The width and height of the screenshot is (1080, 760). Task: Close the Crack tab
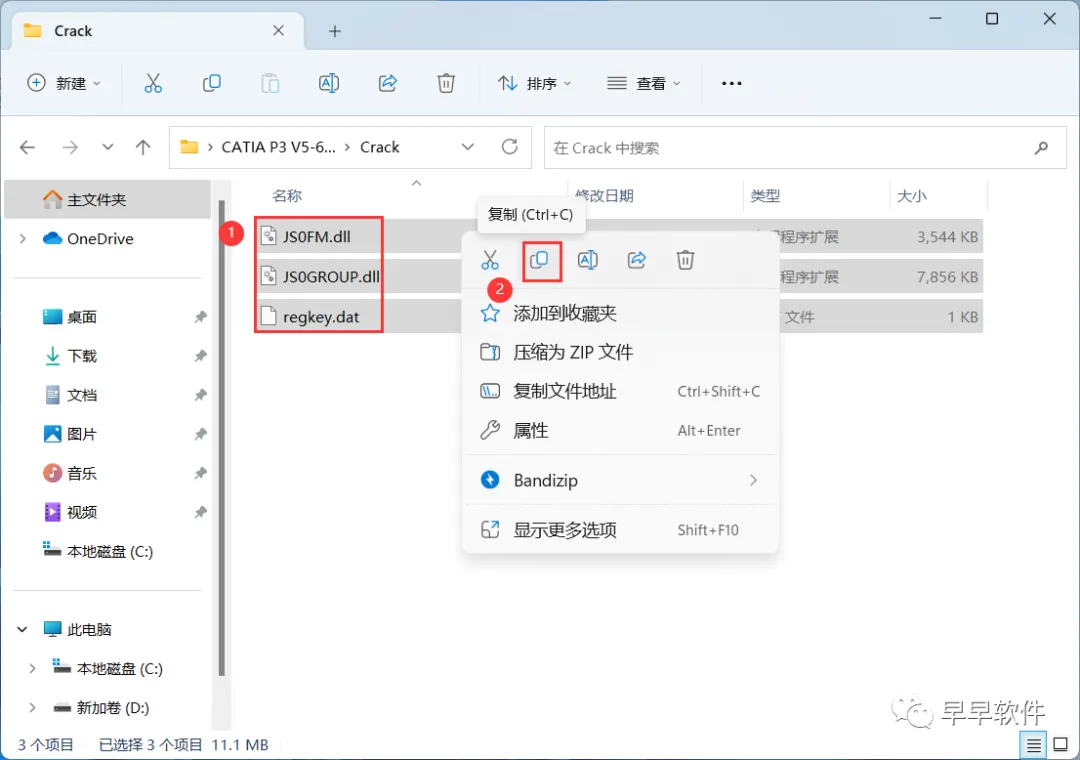pos(278,30)
